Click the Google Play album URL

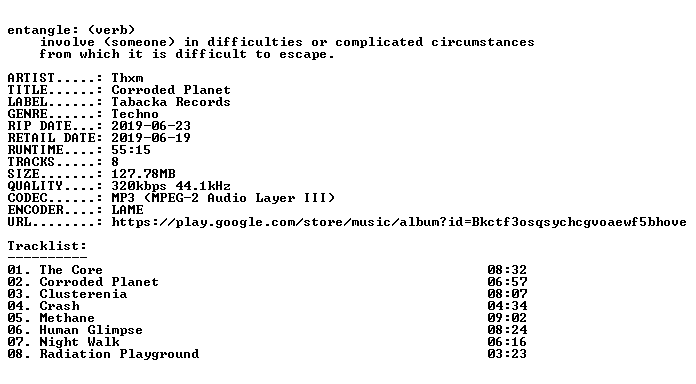399,222
